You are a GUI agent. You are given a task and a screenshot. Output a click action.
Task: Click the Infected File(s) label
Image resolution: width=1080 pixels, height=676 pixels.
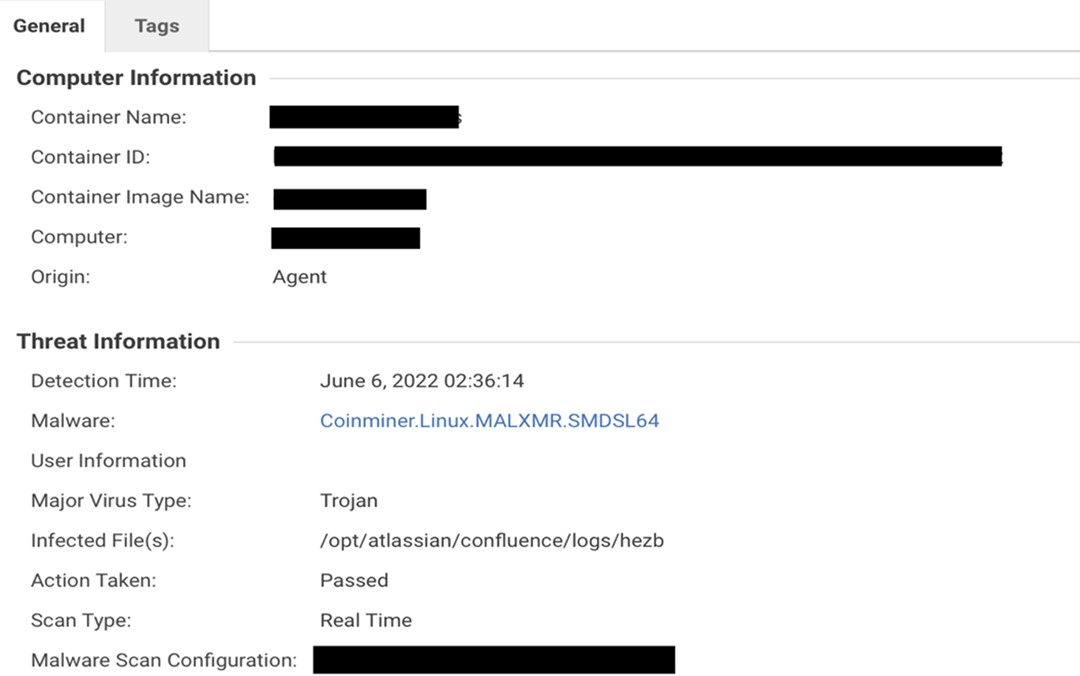[x=102, y=541]
